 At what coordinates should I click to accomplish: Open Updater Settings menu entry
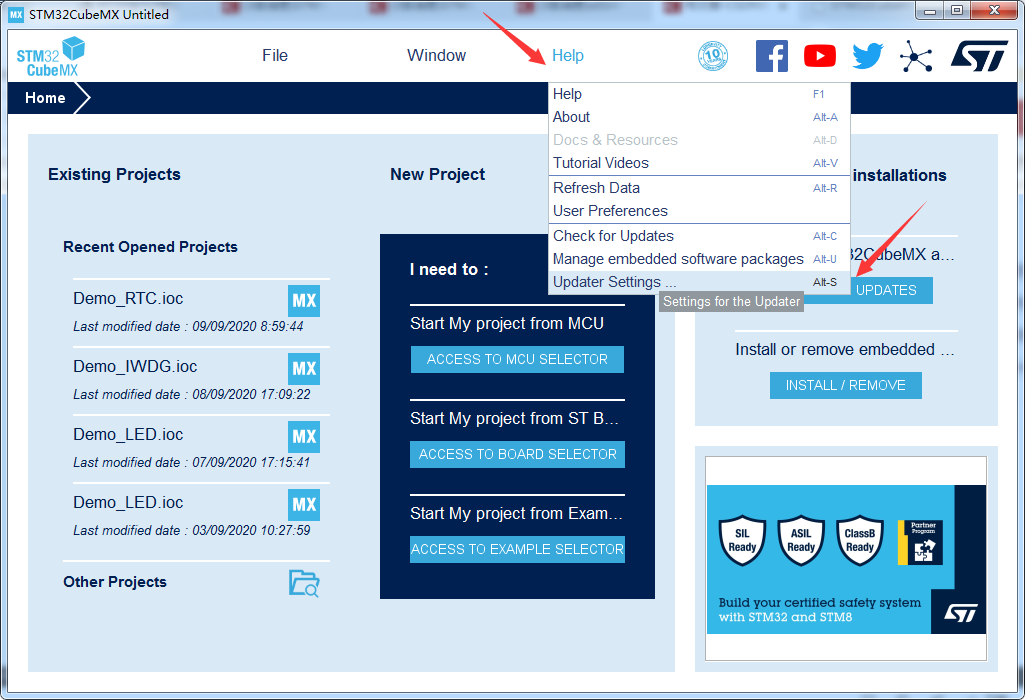click(x=699, y=282)
